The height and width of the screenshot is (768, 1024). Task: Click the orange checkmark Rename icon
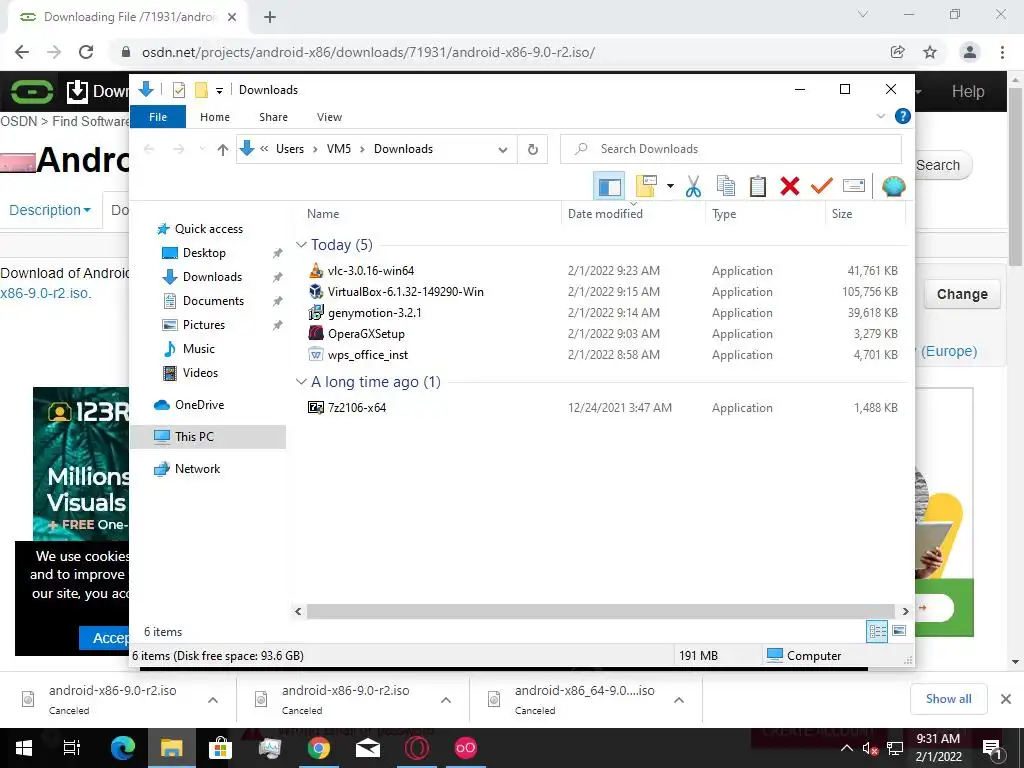tap(822, 187)
